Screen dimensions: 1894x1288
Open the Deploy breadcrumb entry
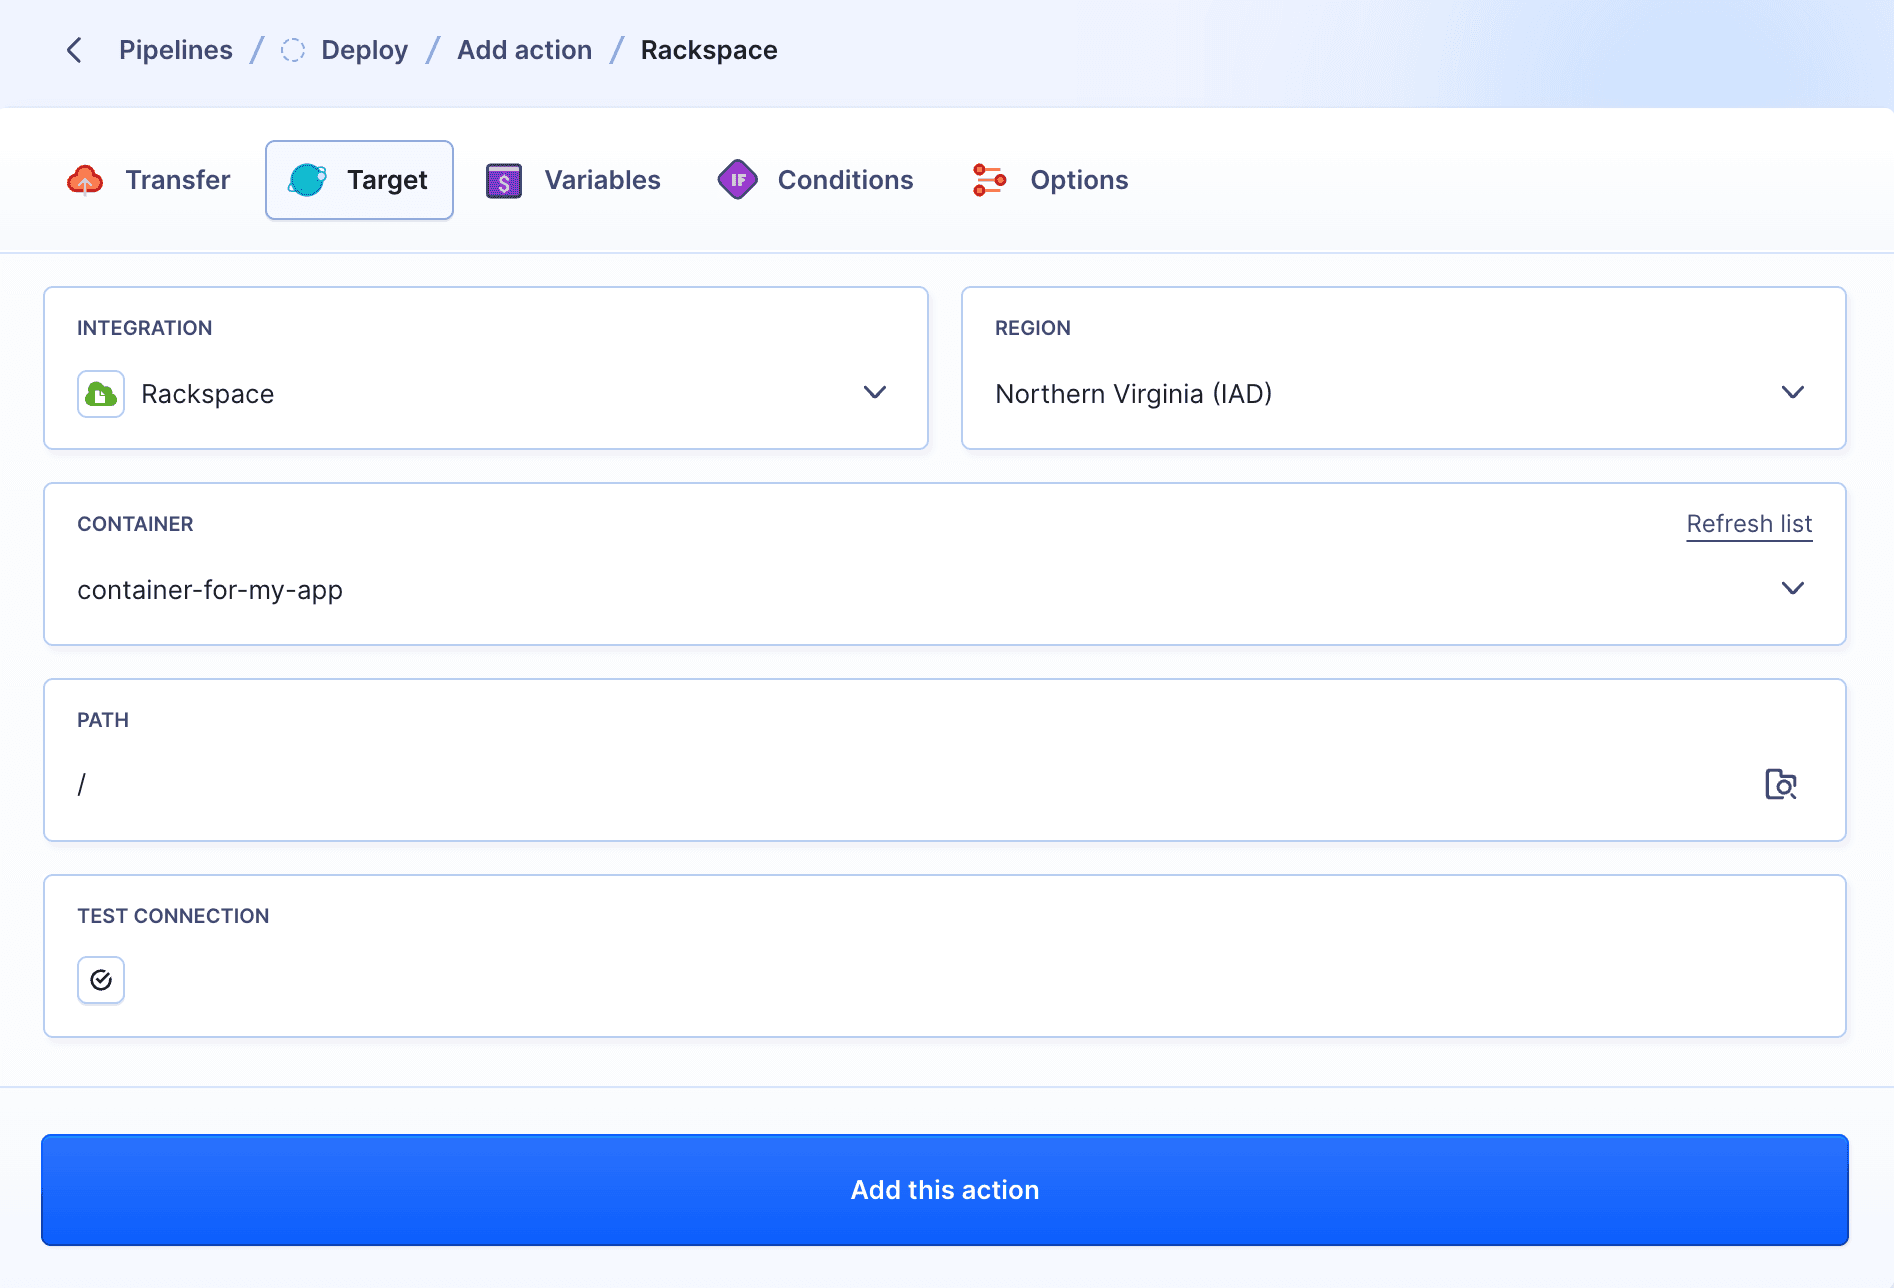(x=363, y=49)
